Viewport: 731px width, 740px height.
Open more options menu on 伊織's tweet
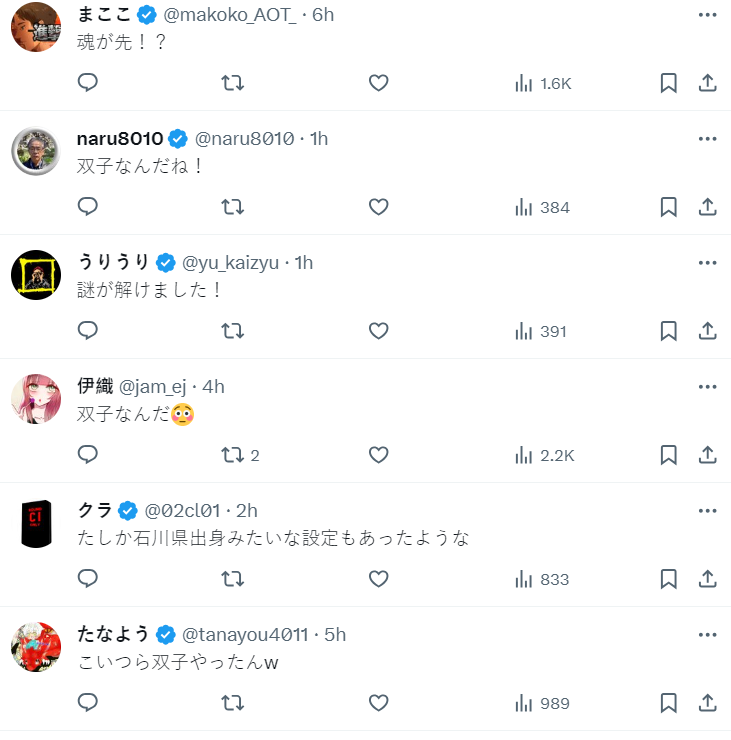pyautogui.click(x=707, y=387)
